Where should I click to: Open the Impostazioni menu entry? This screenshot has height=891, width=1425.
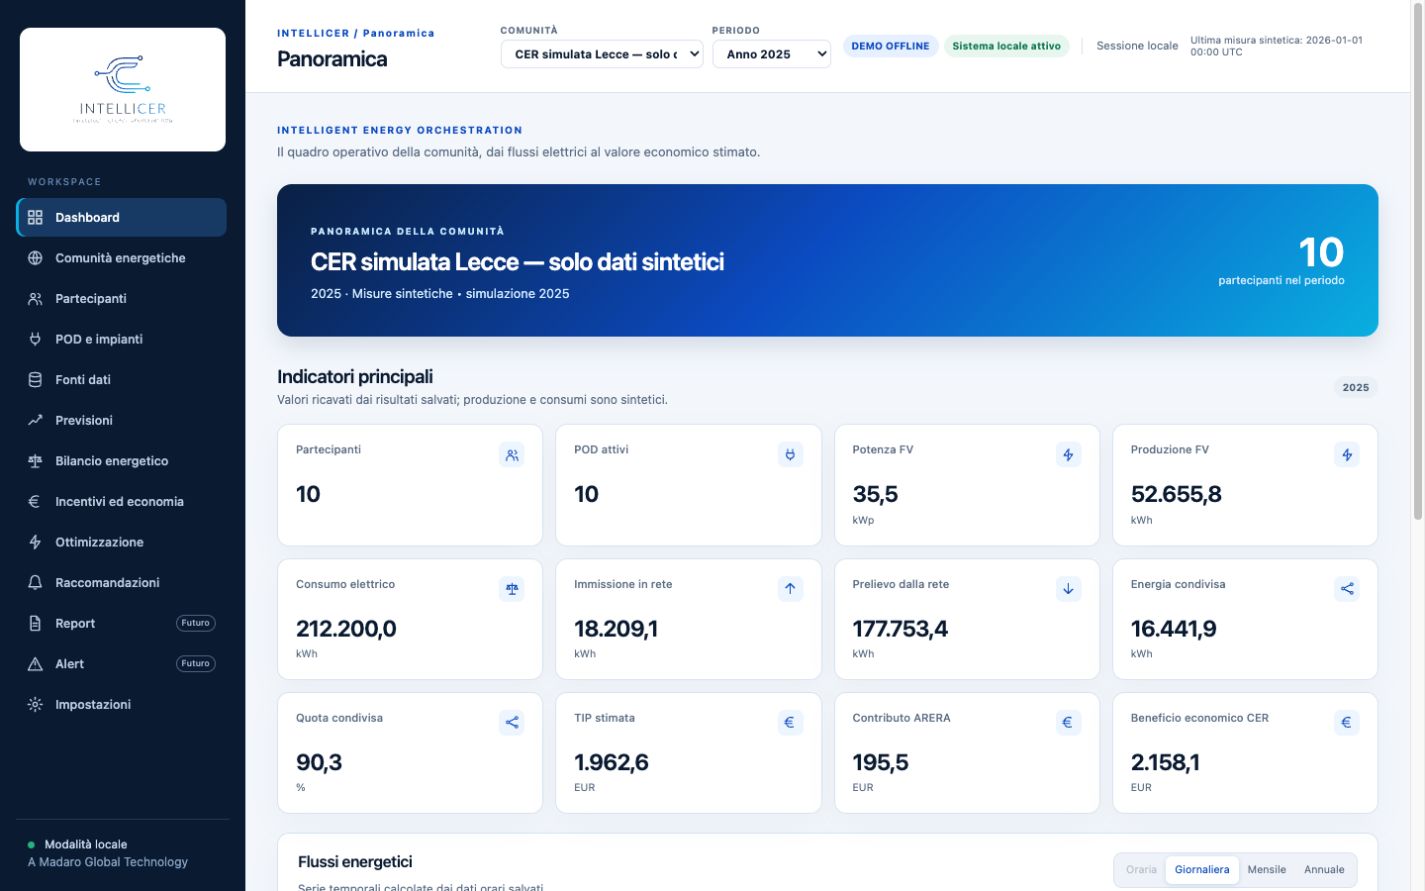click(122, 705)
